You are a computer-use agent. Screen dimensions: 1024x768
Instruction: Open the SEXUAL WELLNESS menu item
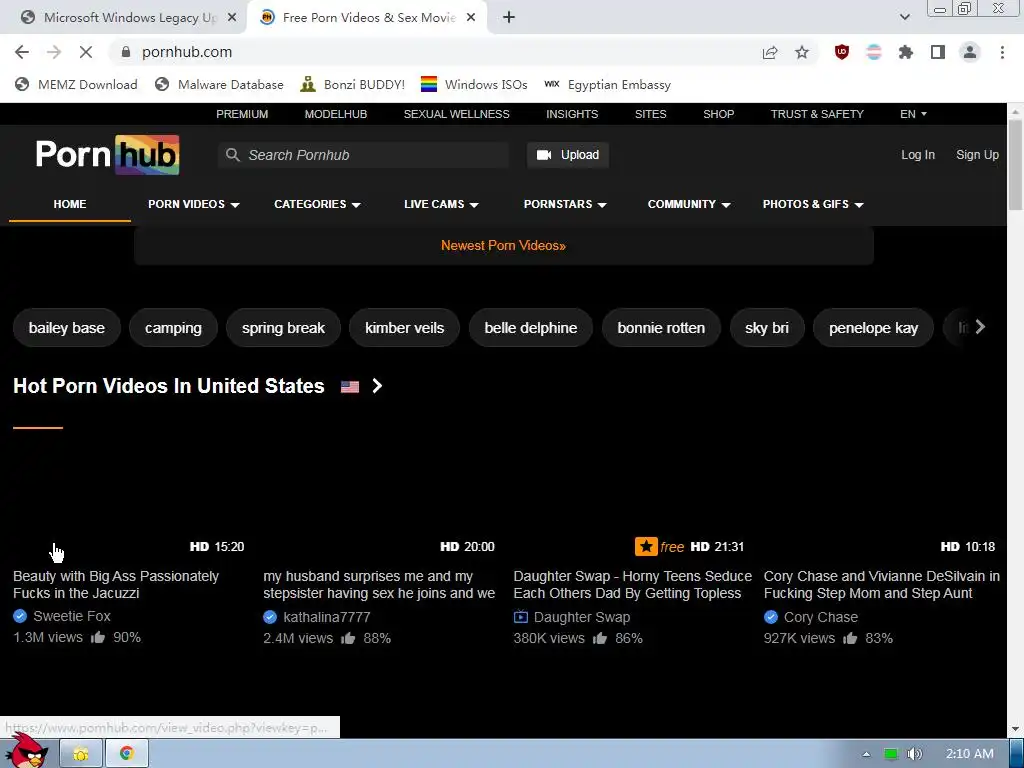click(456, 114)
